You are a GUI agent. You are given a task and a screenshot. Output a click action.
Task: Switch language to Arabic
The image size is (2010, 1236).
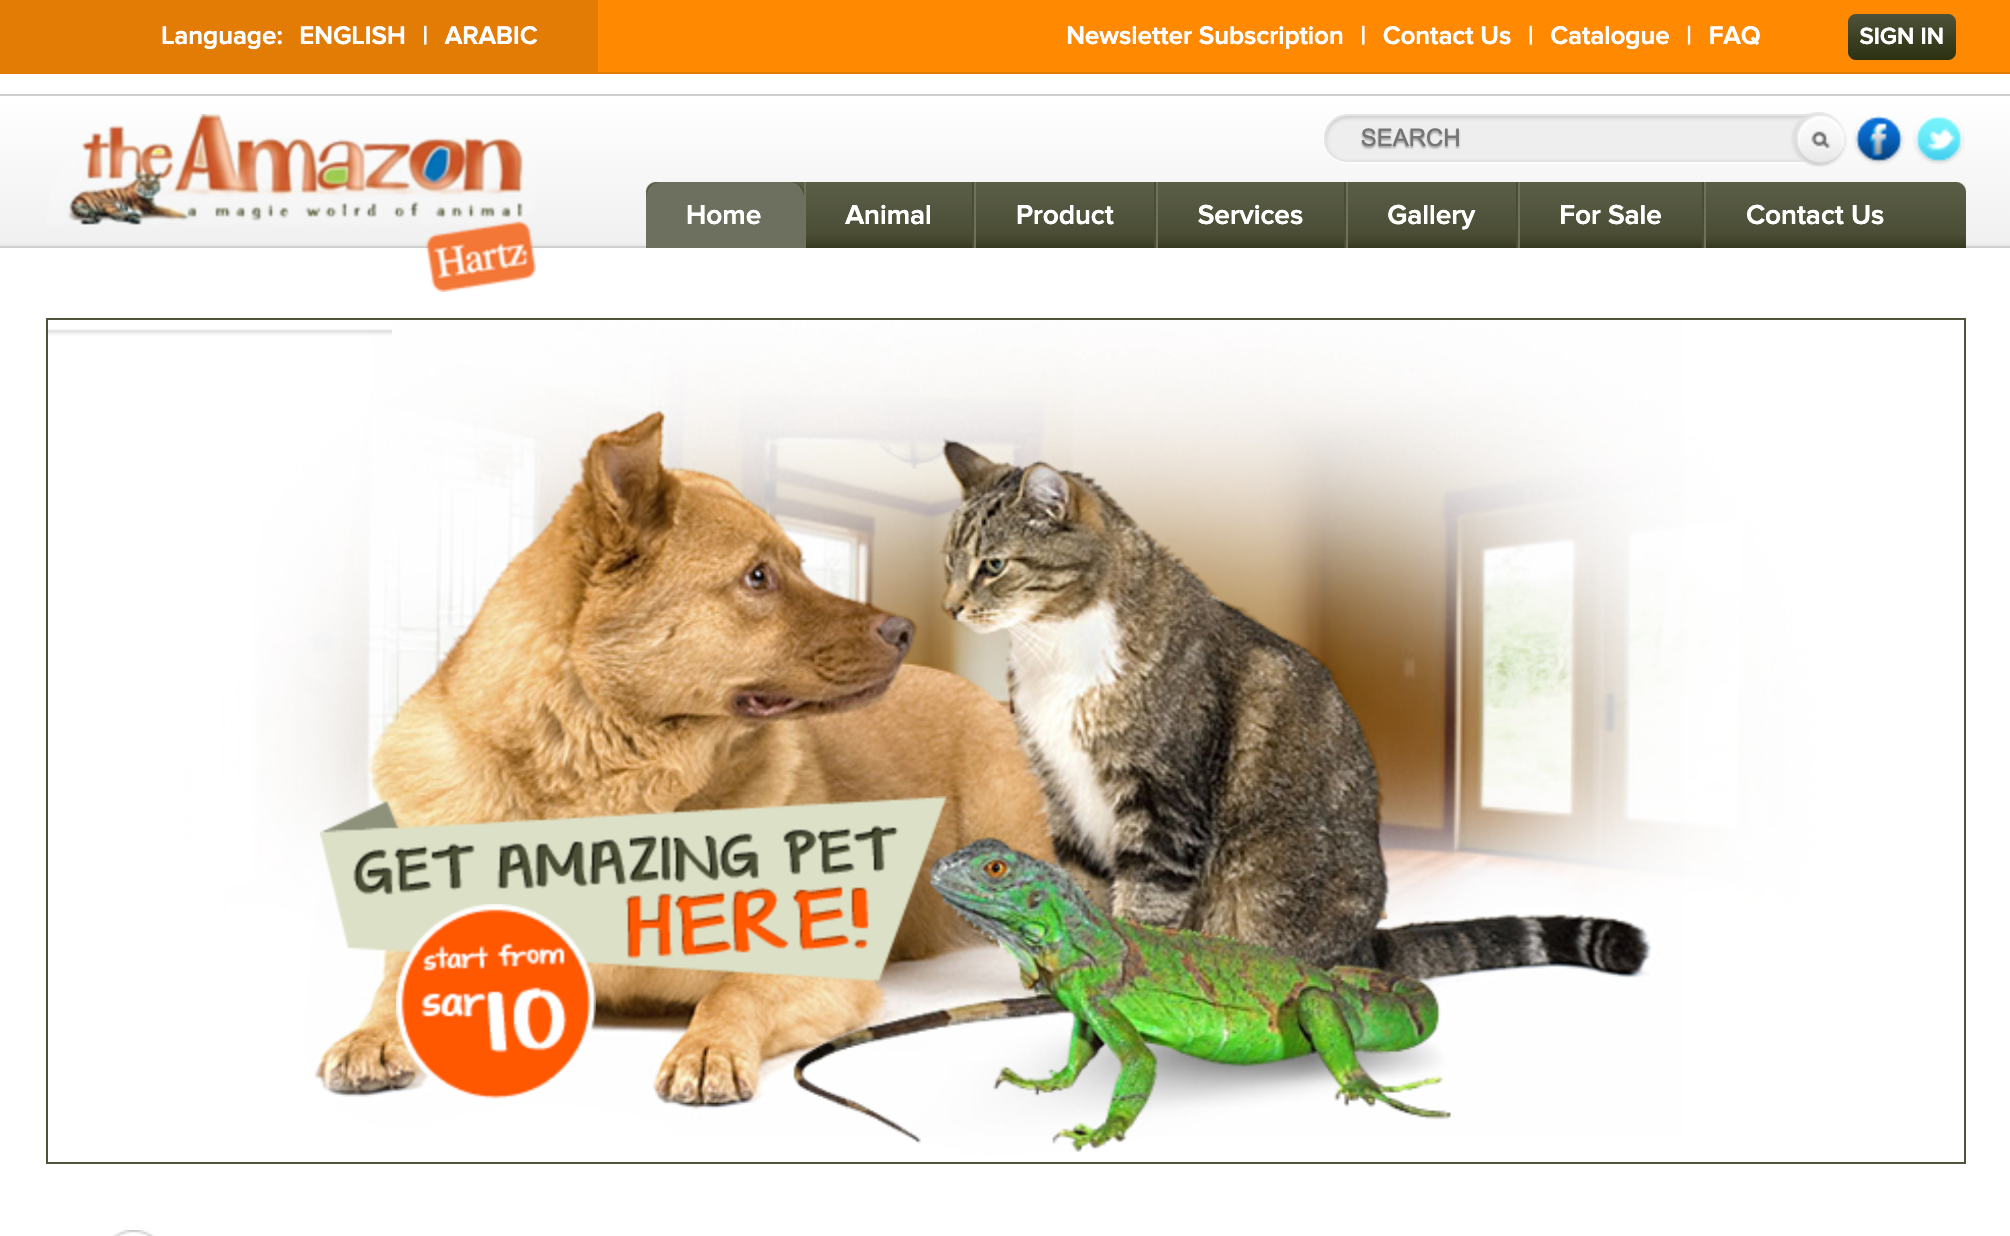(491, 36)
